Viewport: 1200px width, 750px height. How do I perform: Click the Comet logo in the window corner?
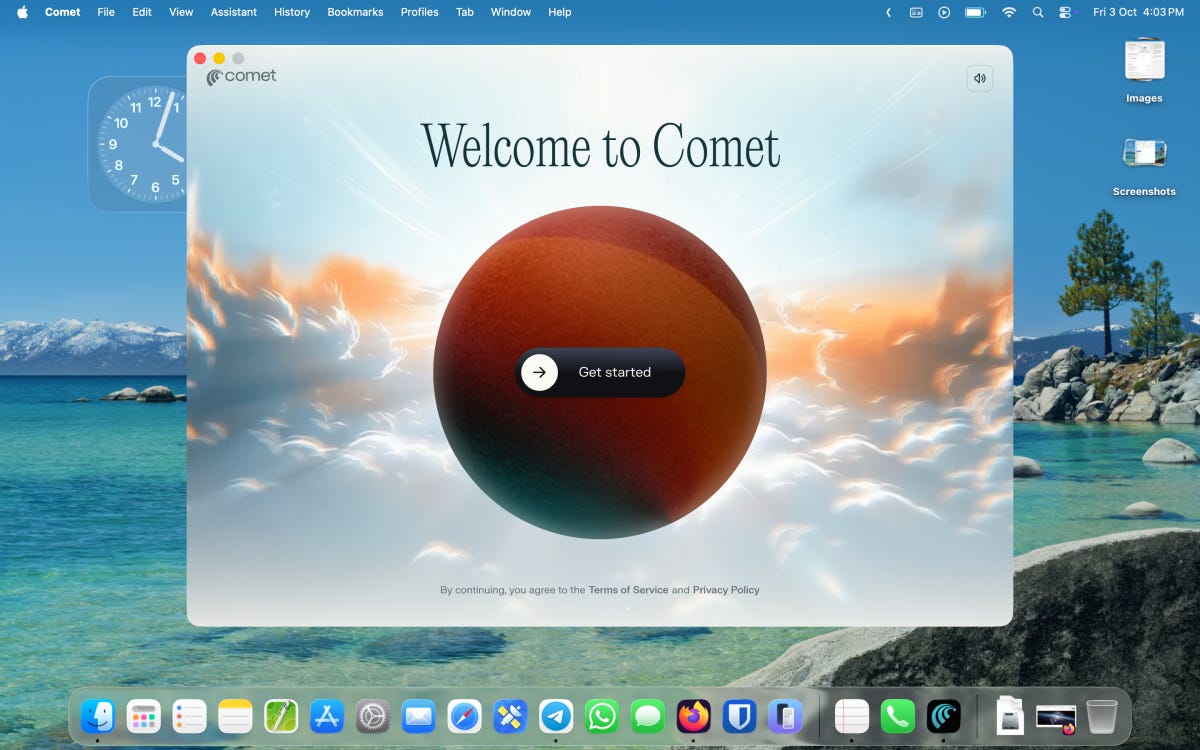click(x=240, y=76)
